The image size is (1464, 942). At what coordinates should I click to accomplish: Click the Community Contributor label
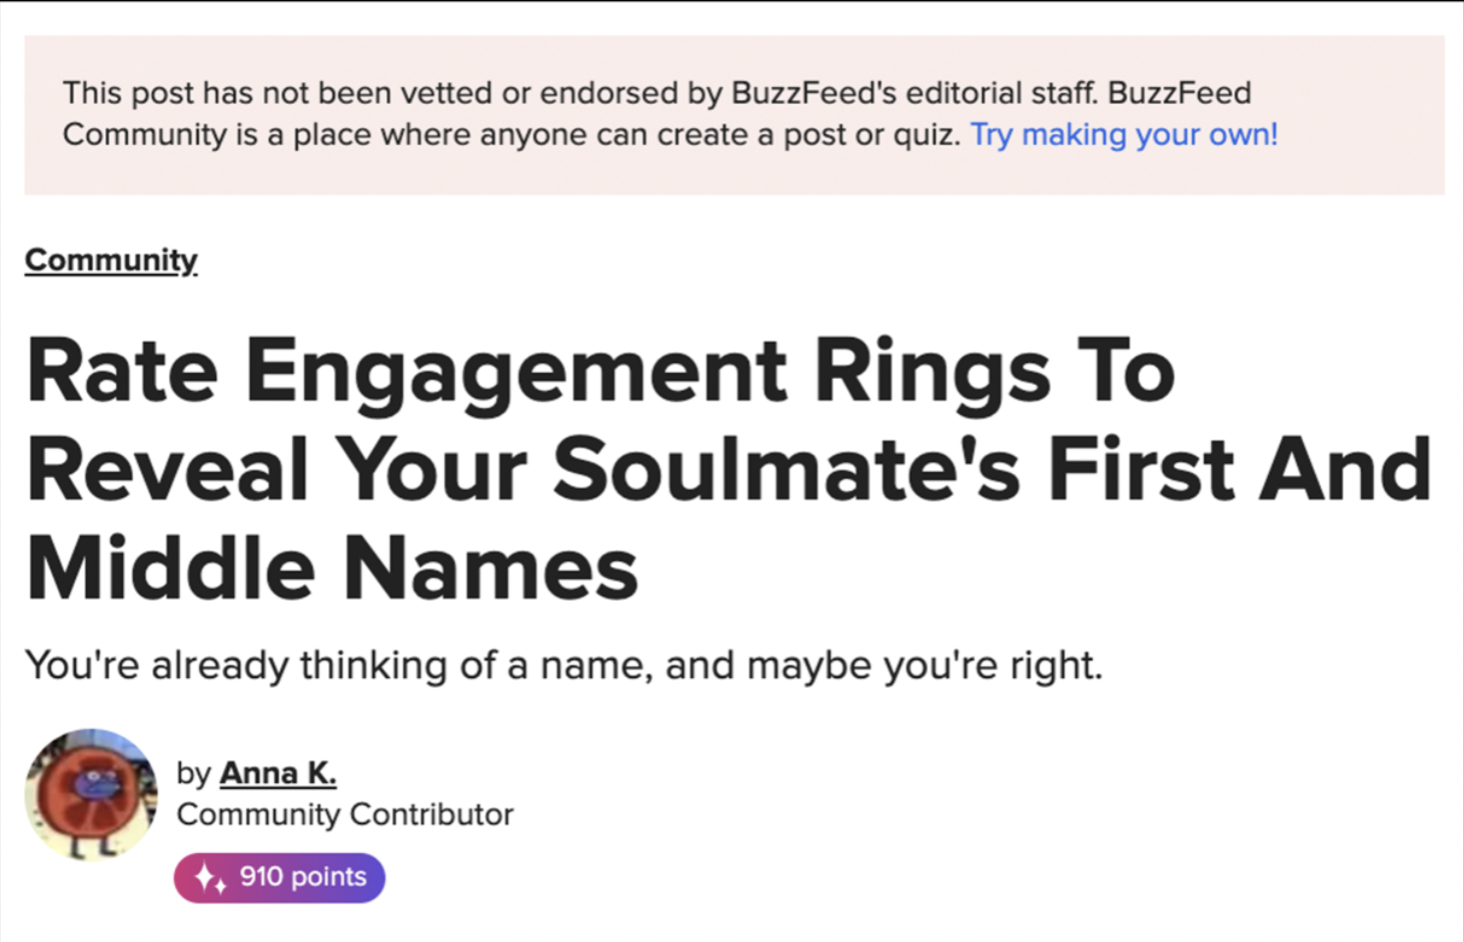(345, 814)
